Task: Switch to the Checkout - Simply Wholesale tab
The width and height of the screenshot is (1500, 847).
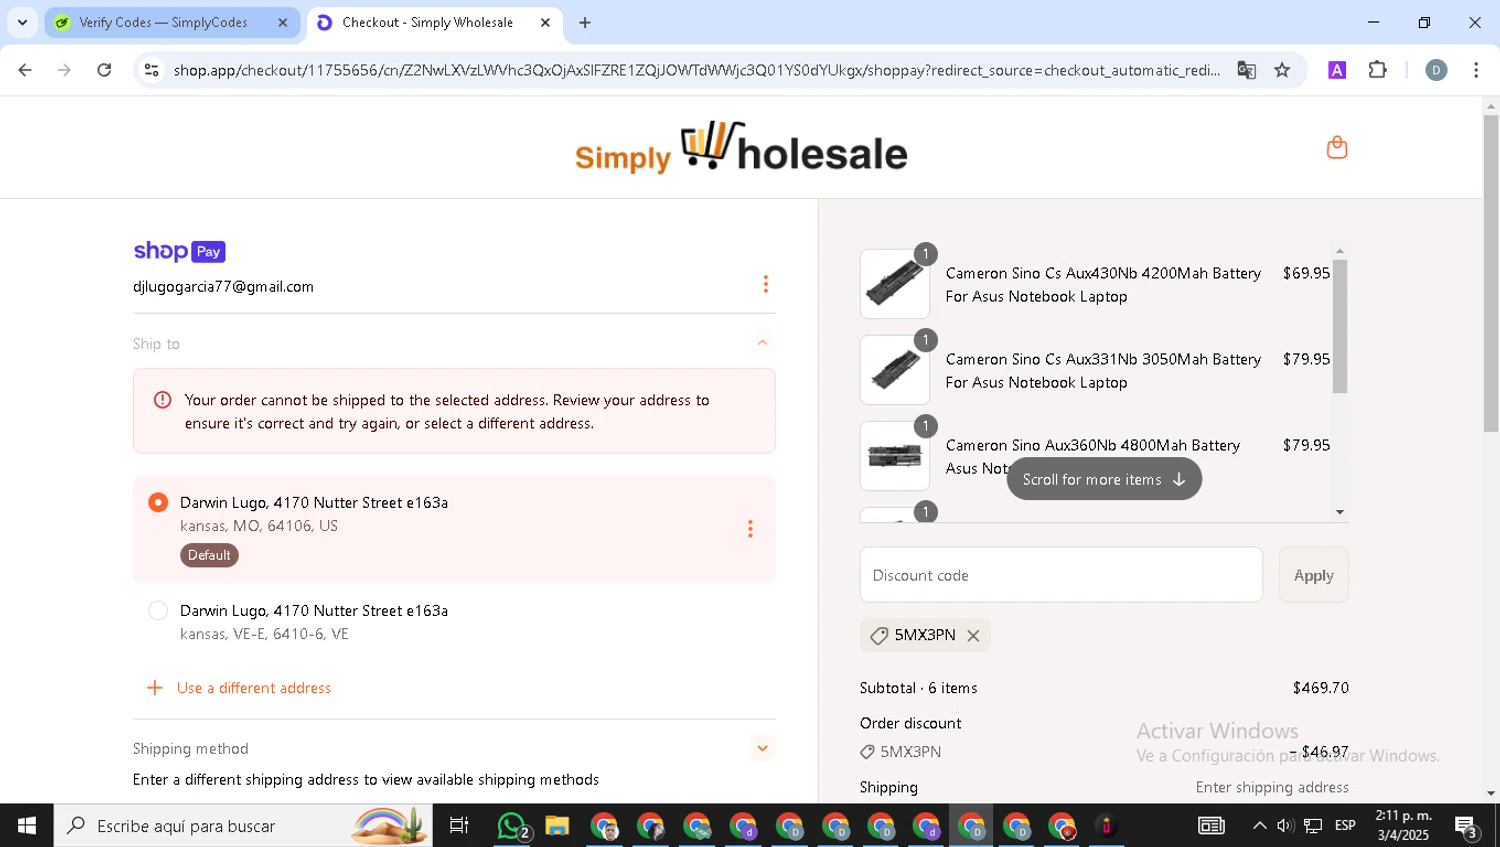Action: click(427, 22)
